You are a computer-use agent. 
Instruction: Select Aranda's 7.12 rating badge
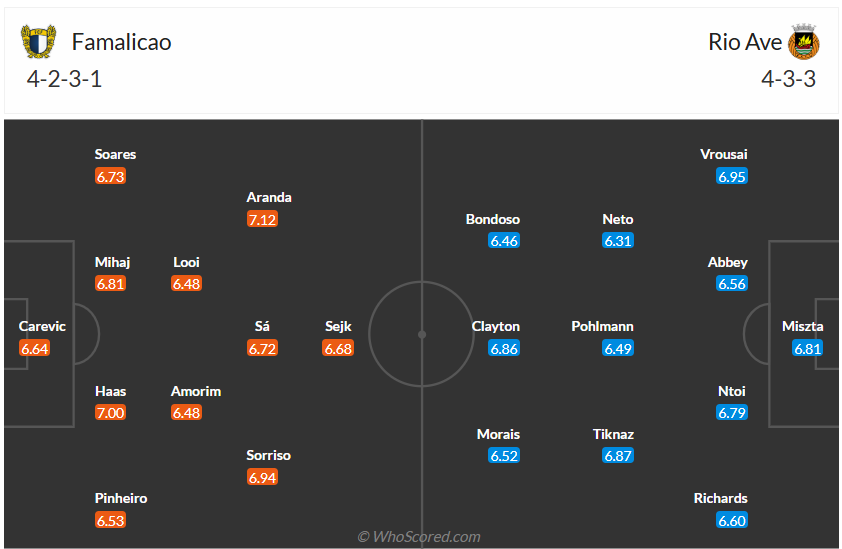pyautogui.click(x=262, y=220)
